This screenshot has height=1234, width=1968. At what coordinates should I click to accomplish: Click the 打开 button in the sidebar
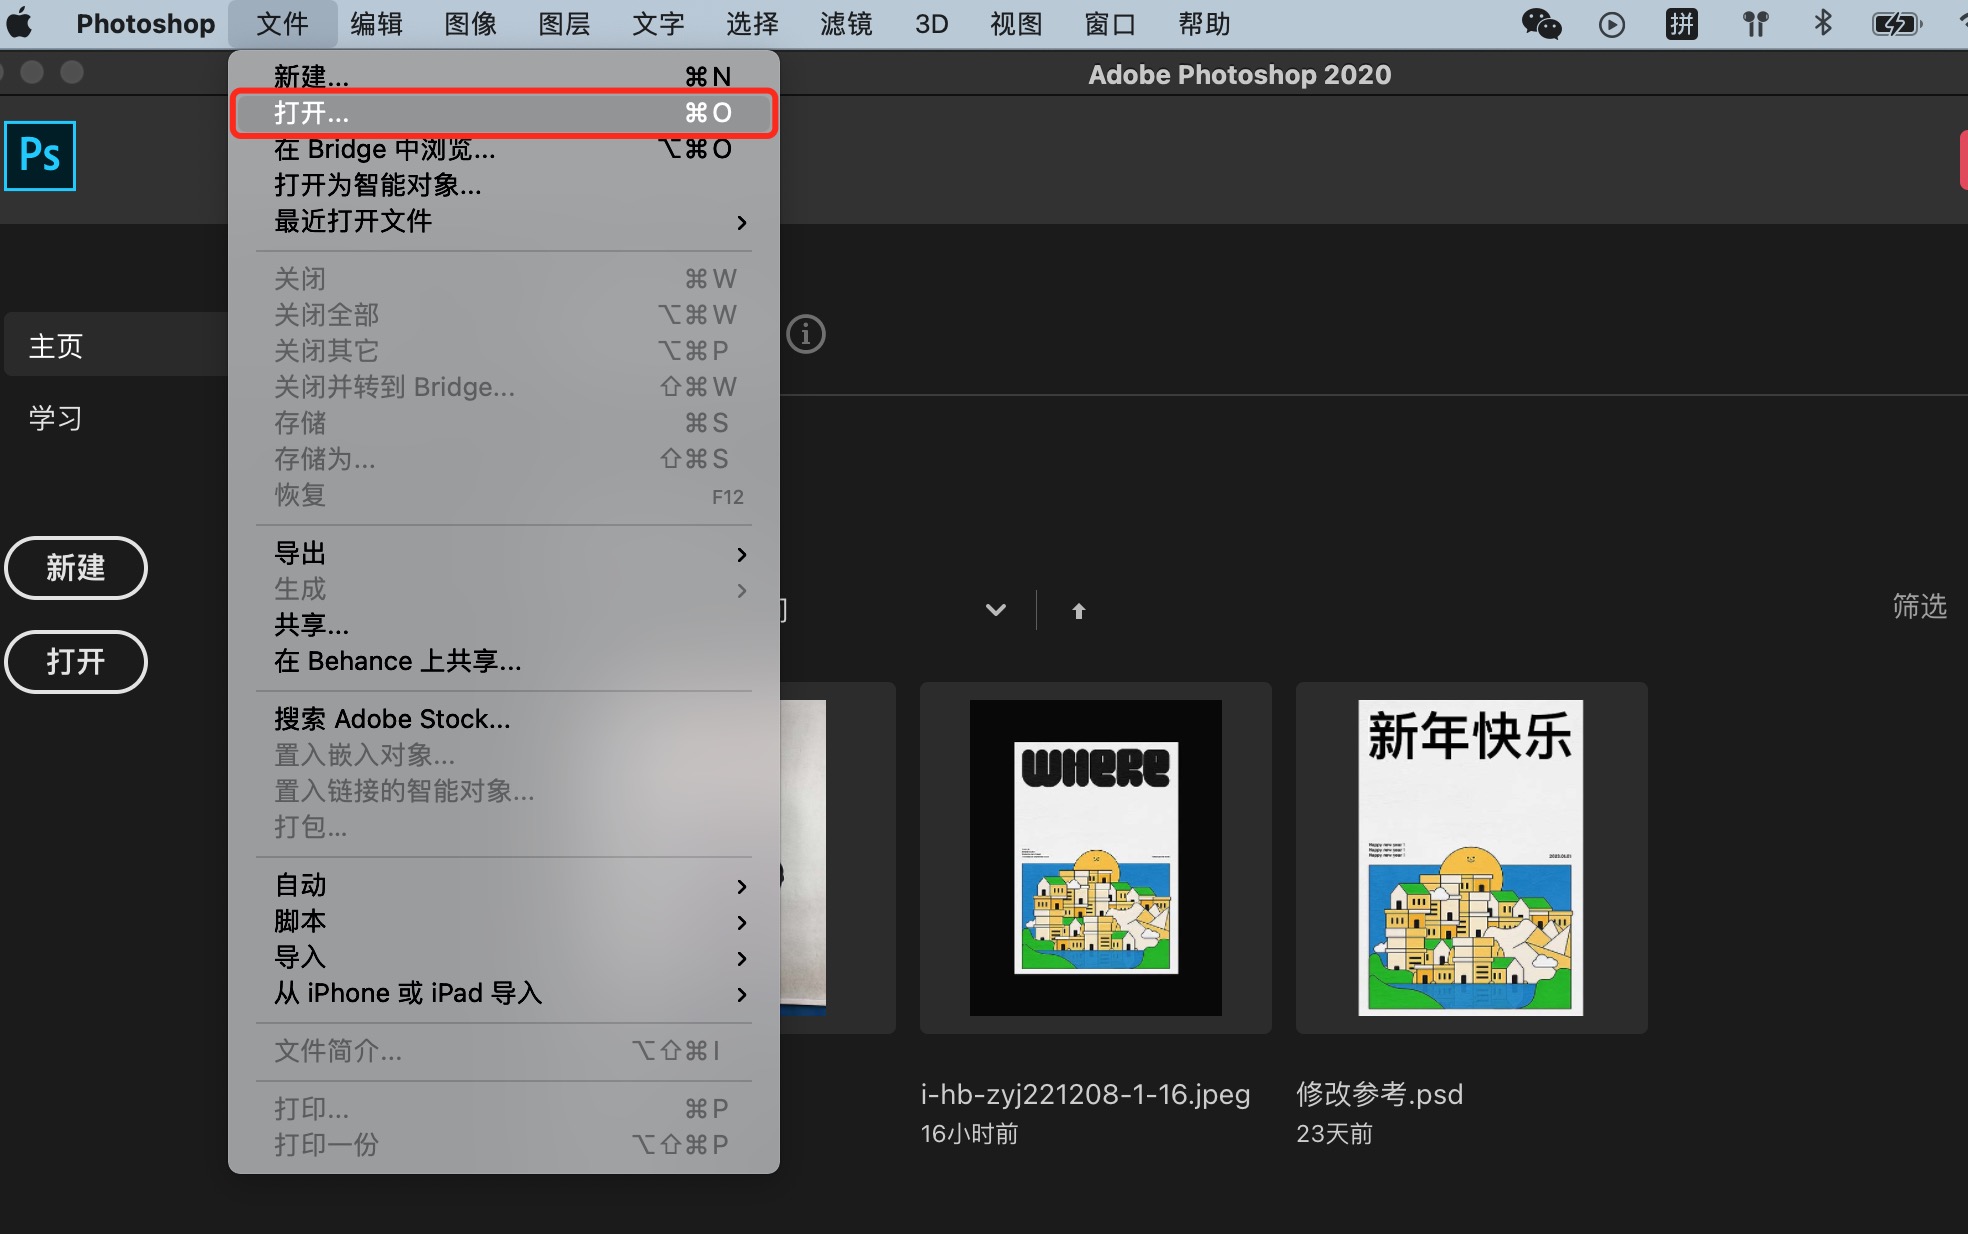pos(76,661)
